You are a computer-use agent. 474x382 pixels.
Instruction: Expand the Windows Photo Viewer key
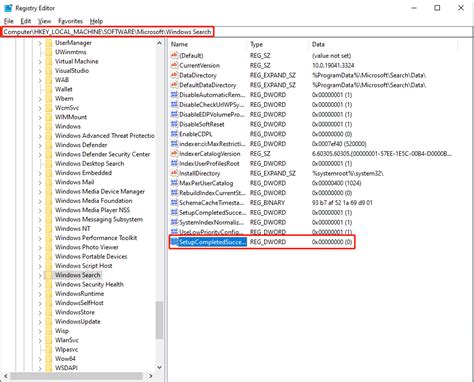tap(40, 247)
